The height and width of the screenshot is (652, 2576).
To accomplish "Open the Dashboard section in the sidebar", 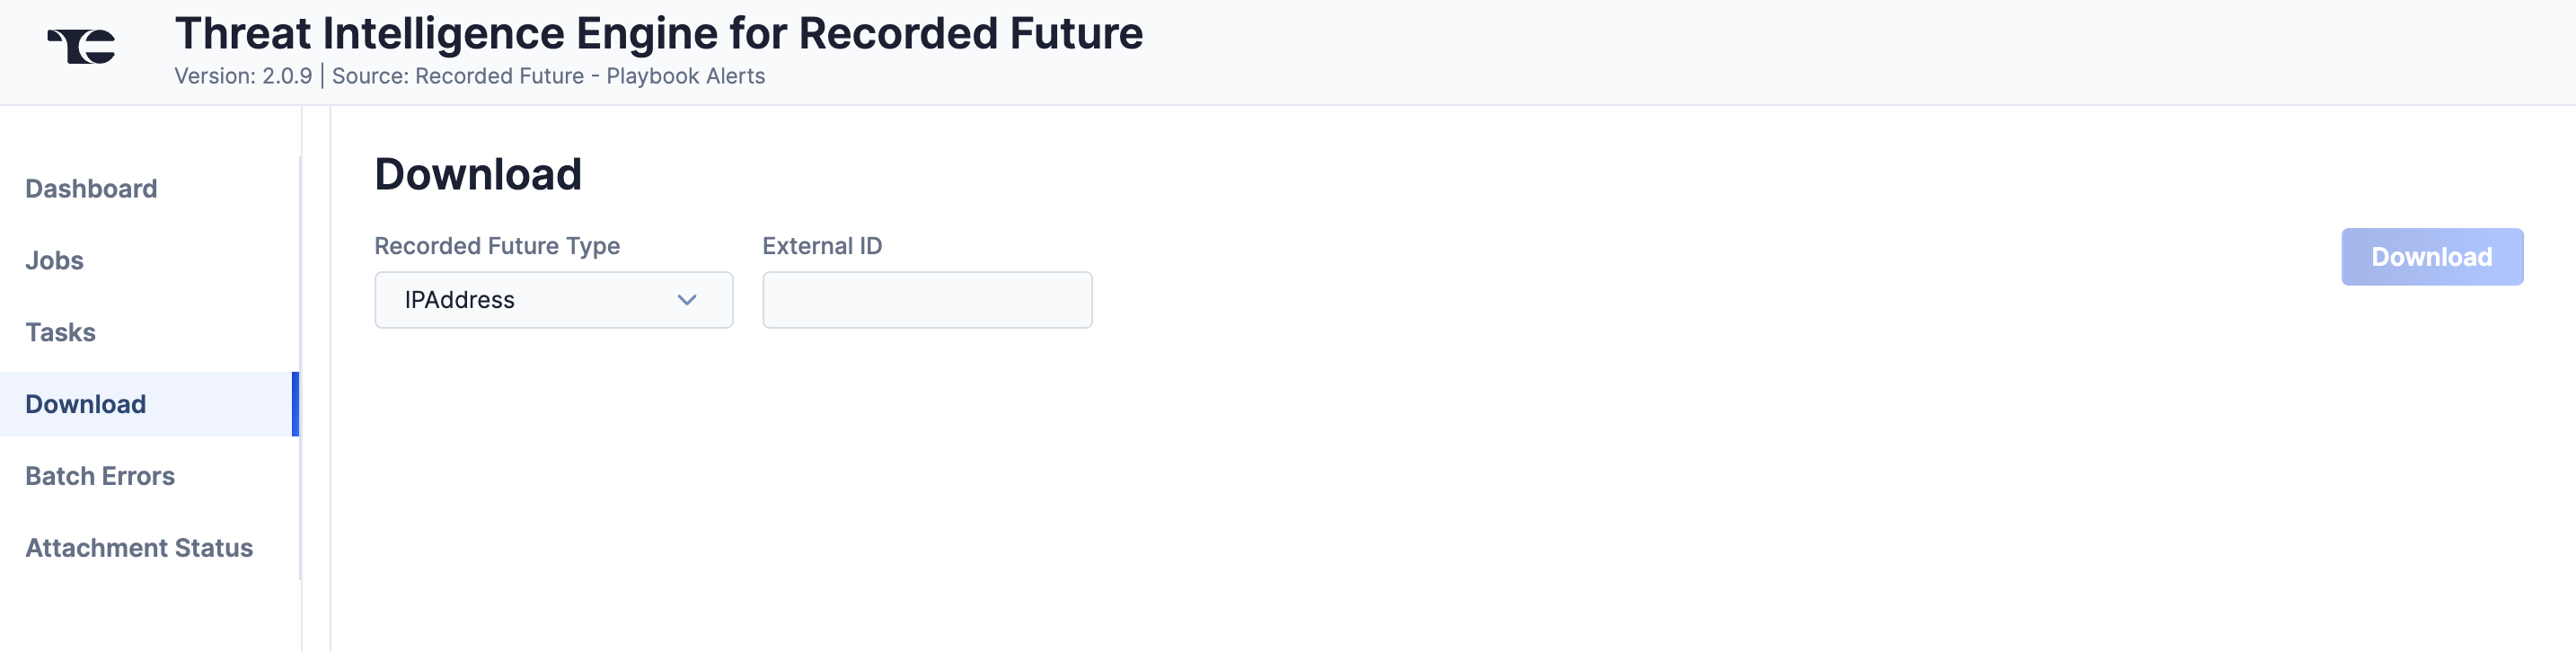I will [x=91, y=188].
